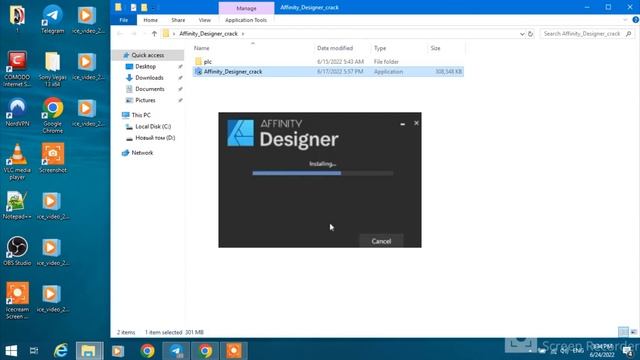Screen dimensions: 640x360
Task: Click the File Explorer taskbar button
Action: pyautogui.click(x=89, y=351)
